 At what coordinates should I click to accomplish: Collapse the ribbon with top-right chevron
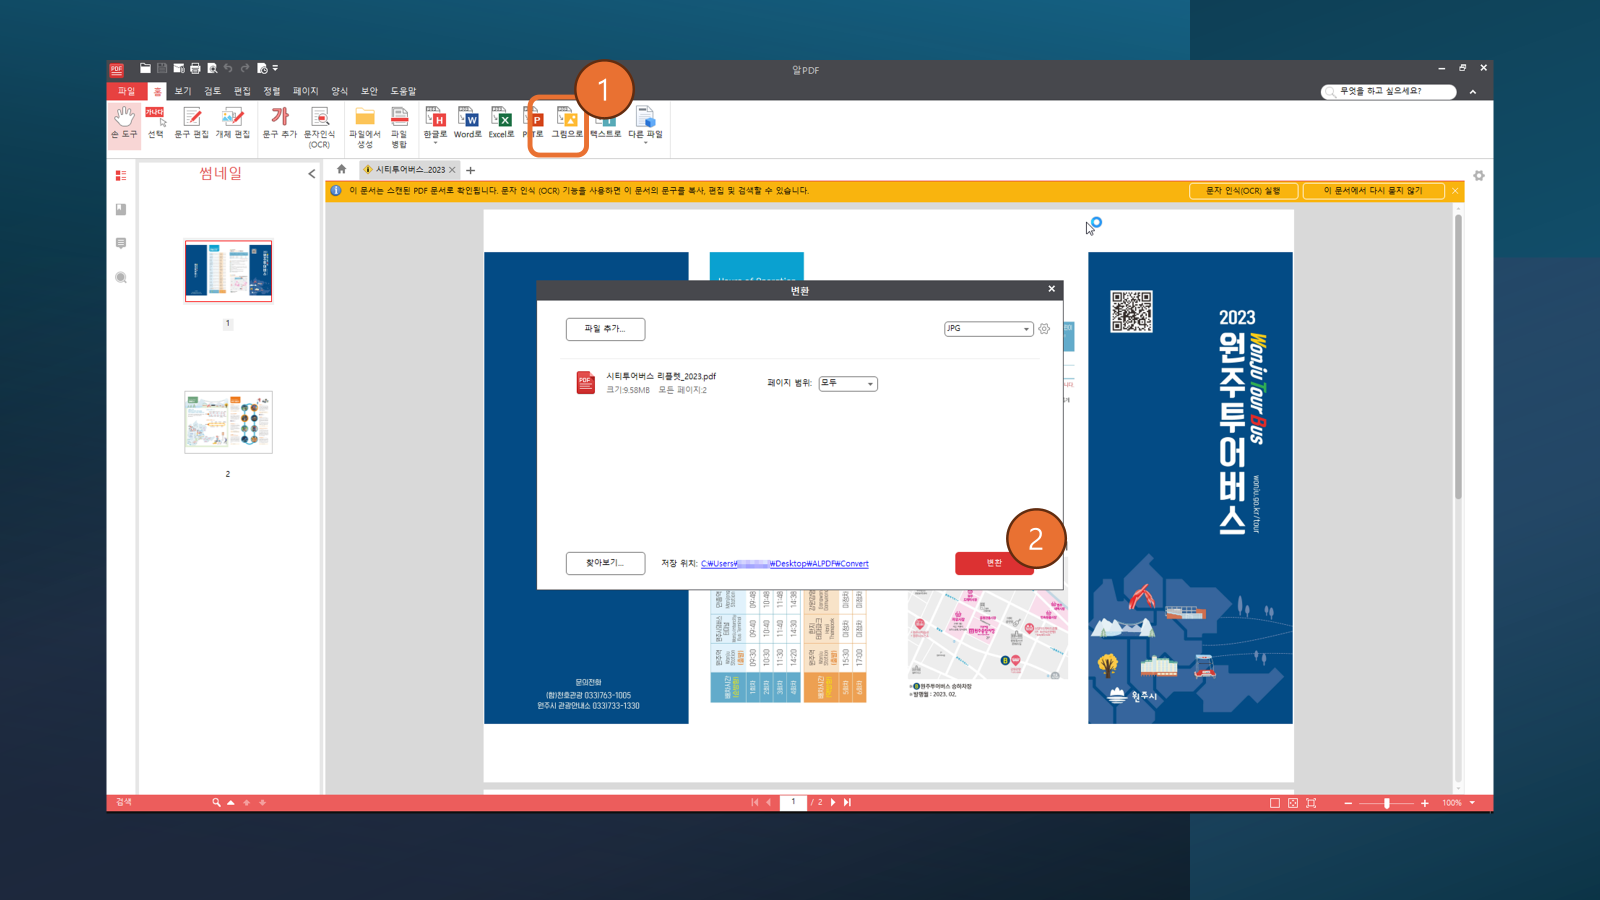click(x=1473, y=92)
